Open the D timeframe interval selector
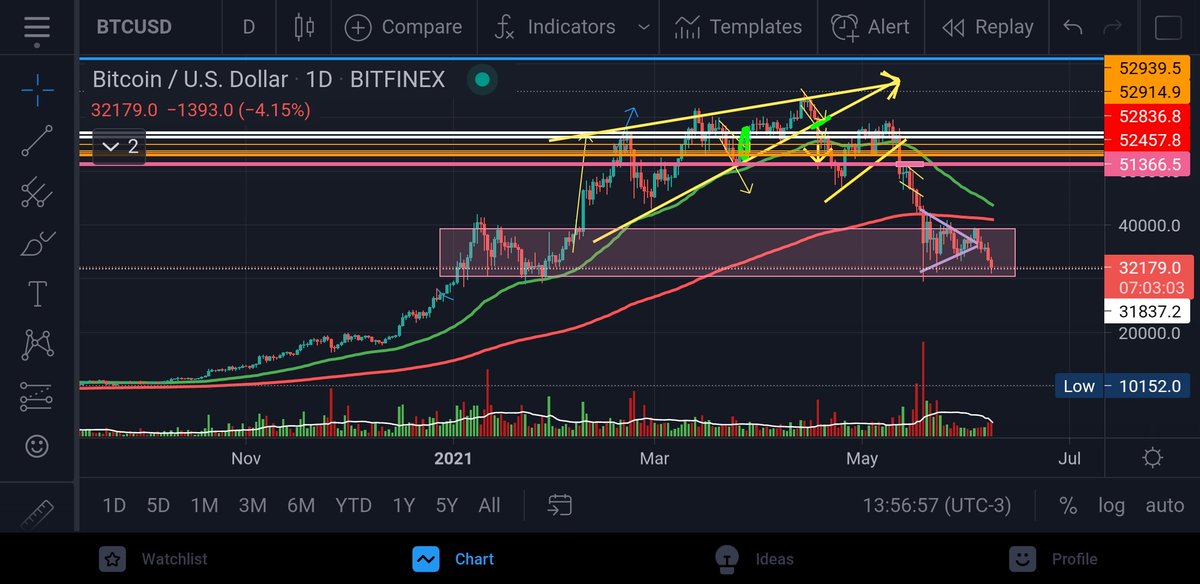This screenshot has height=584, width=1200. coord(248,27)
